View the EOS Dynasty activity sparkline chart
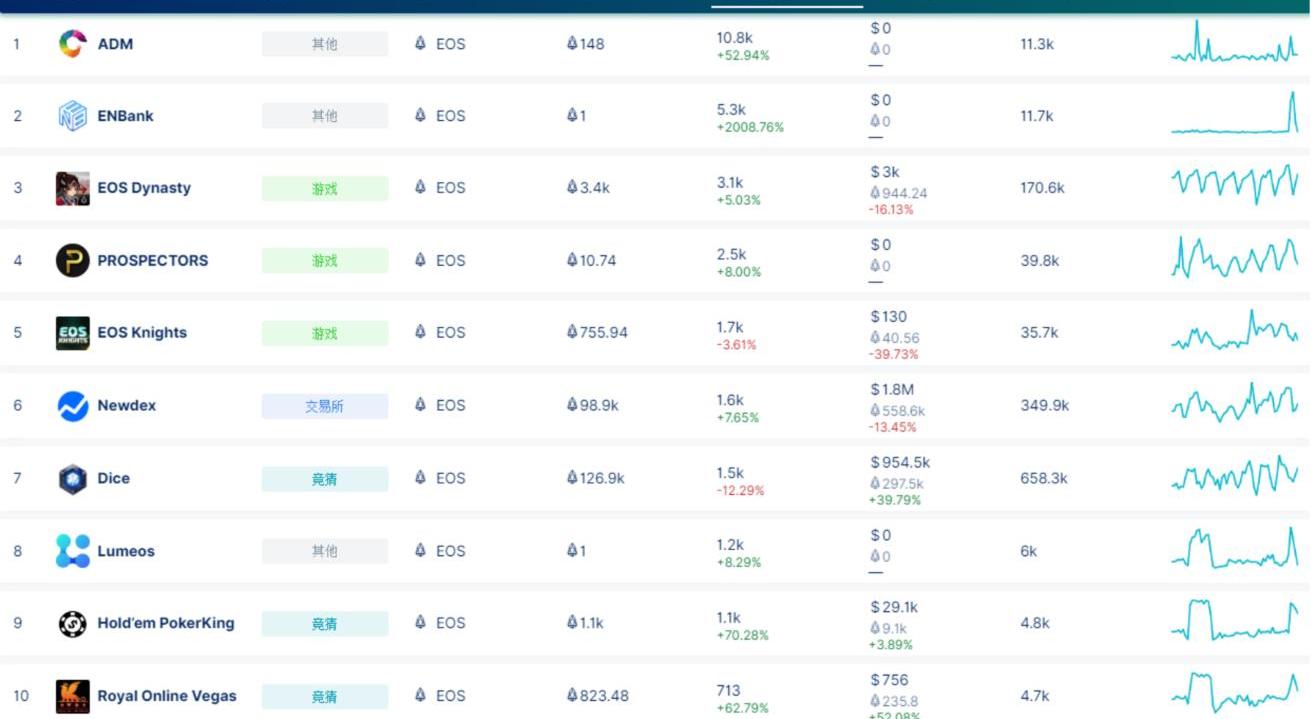The image size is (1311, 719). 1234,184
